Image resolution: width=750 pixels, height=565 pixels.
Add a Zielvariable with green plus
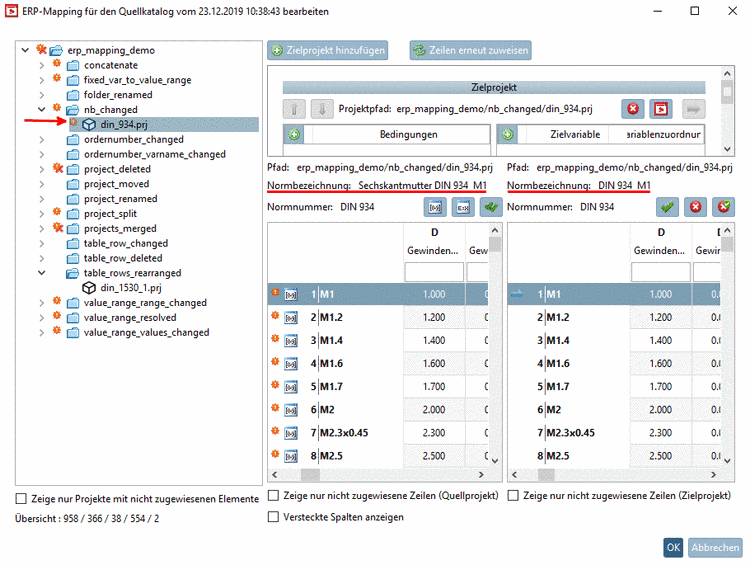tap(507, 134)
